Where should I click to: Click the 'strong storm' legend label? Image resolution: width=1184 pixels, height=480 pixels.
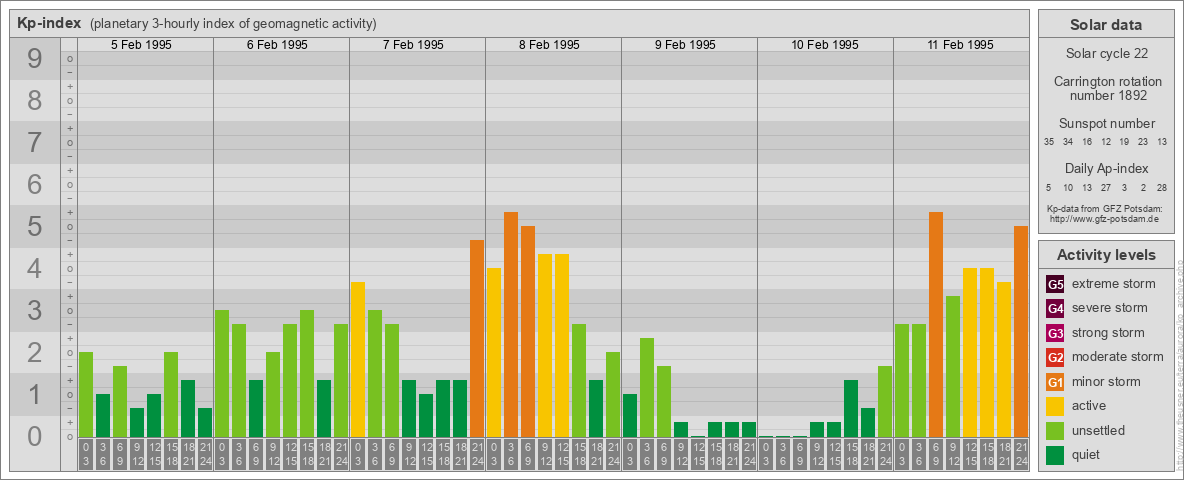click(x=1108, y=333)
